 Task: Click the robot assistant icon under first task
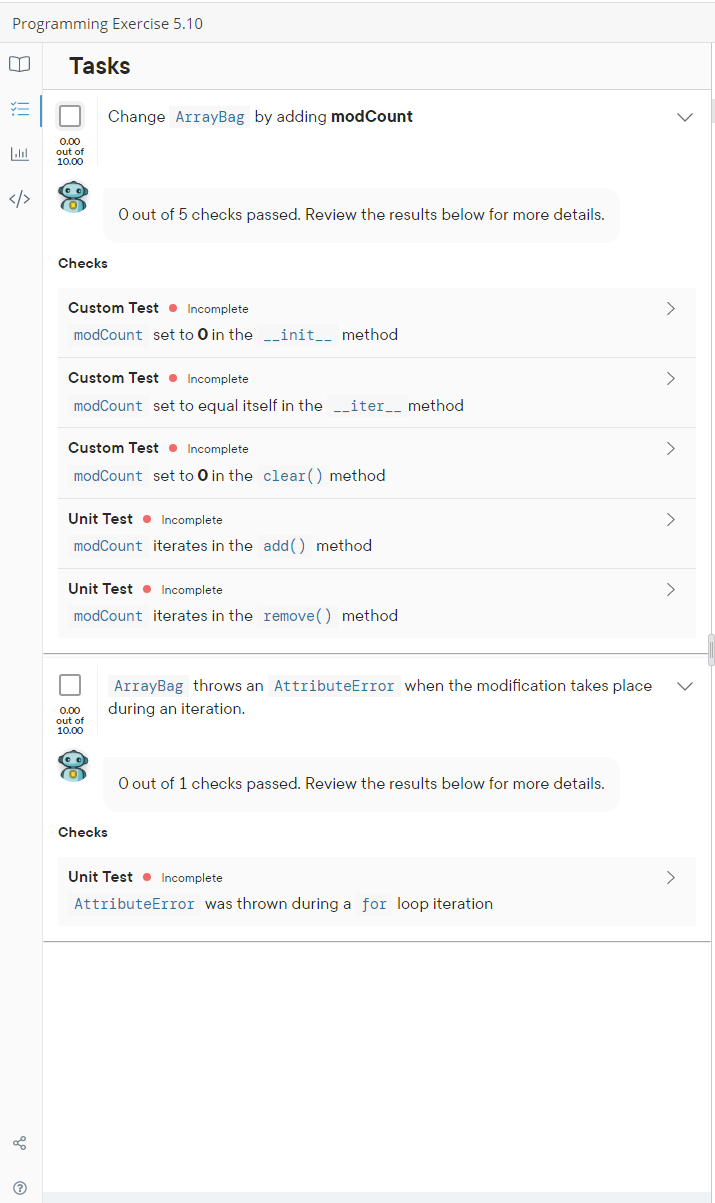pyautogui.click(x=72, y=197)
